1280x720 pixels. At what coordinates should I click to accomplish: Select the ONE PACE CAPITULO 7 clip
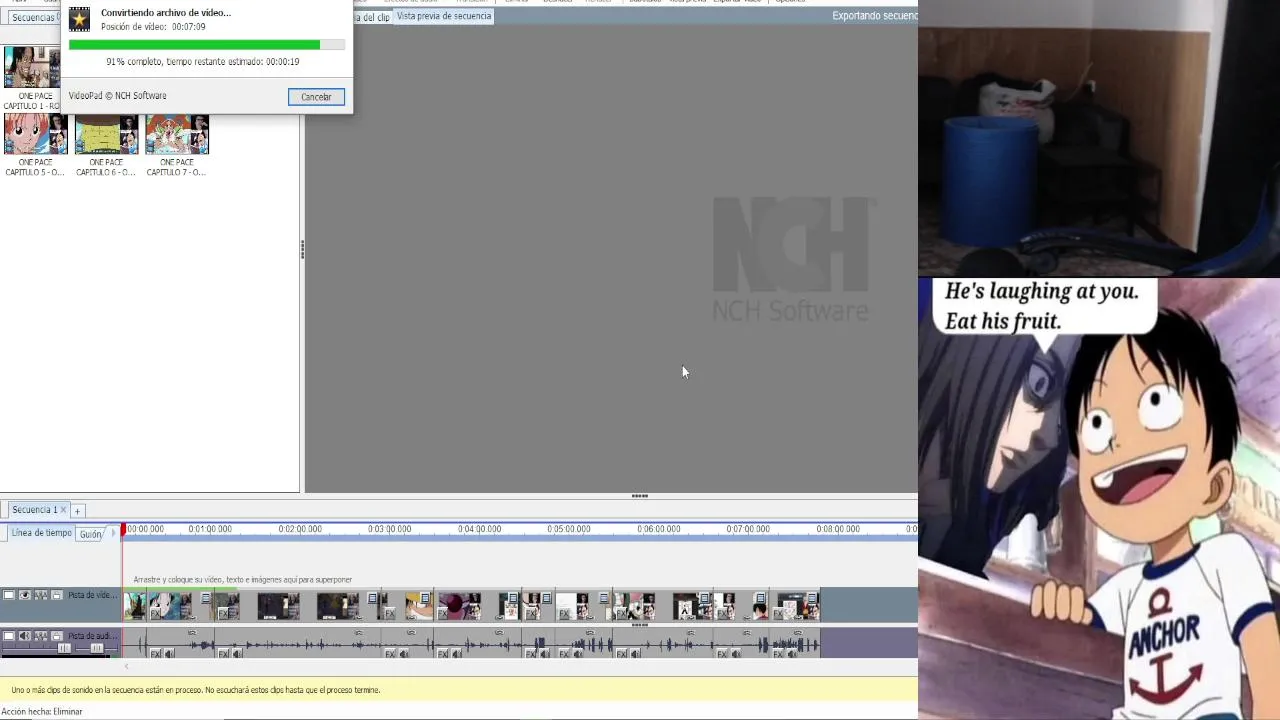click(177, 134)
